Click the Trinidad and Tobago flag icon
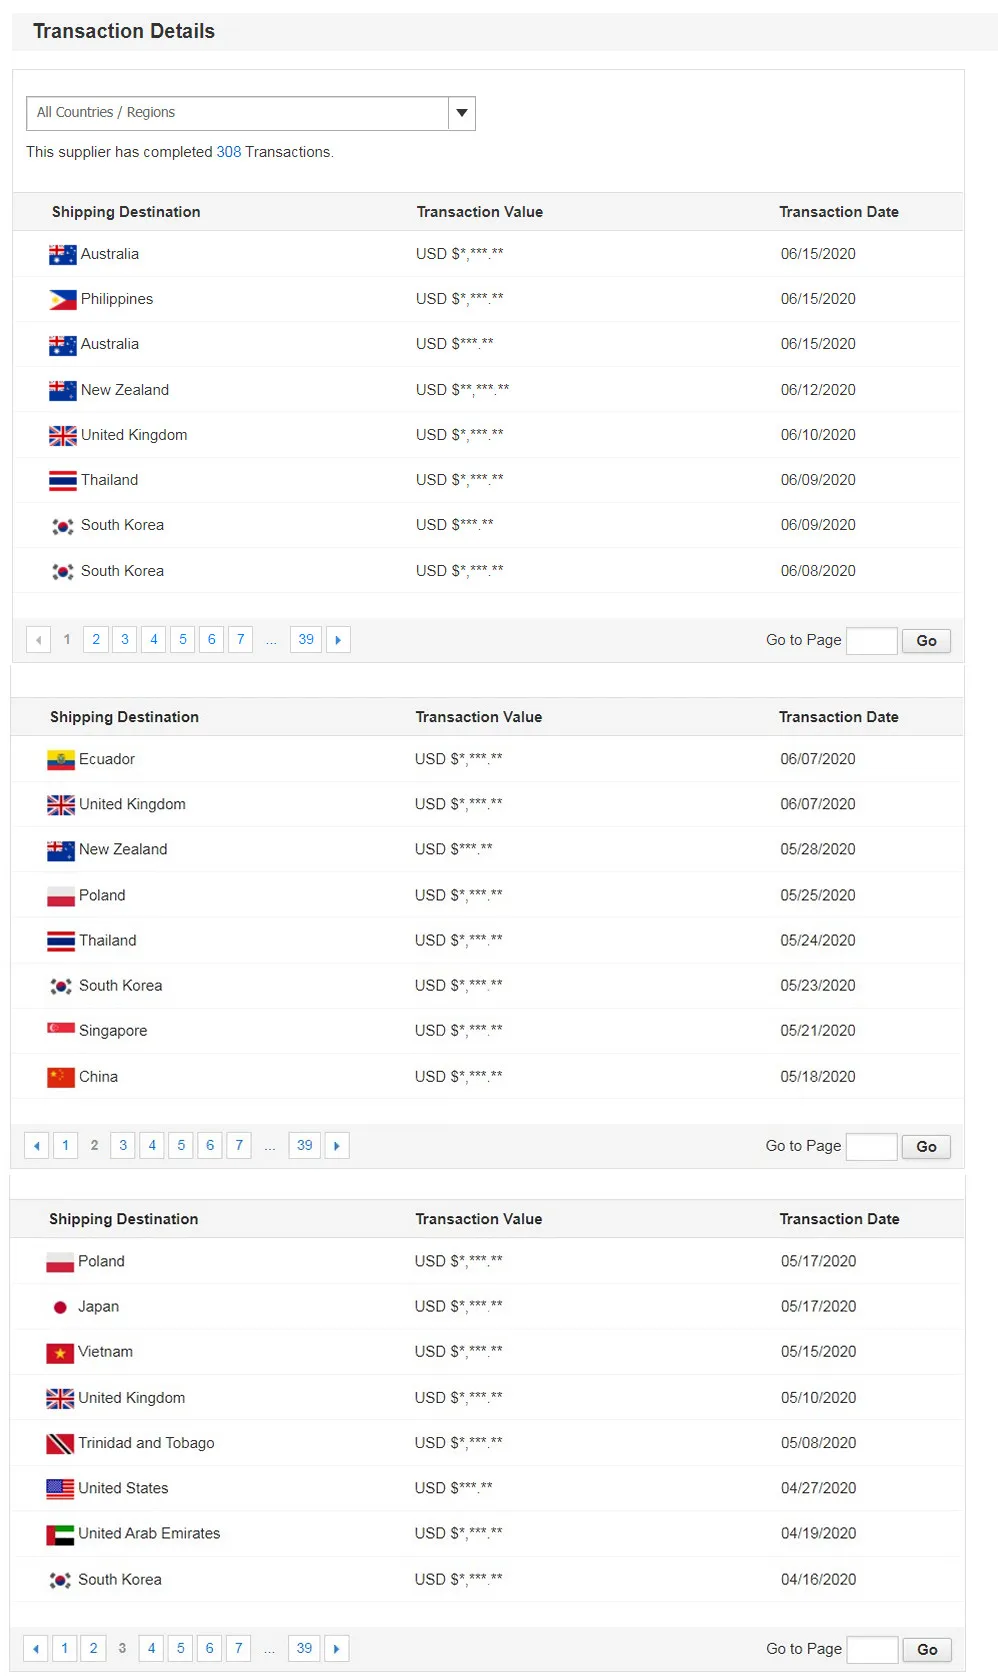 point(60,1444)
